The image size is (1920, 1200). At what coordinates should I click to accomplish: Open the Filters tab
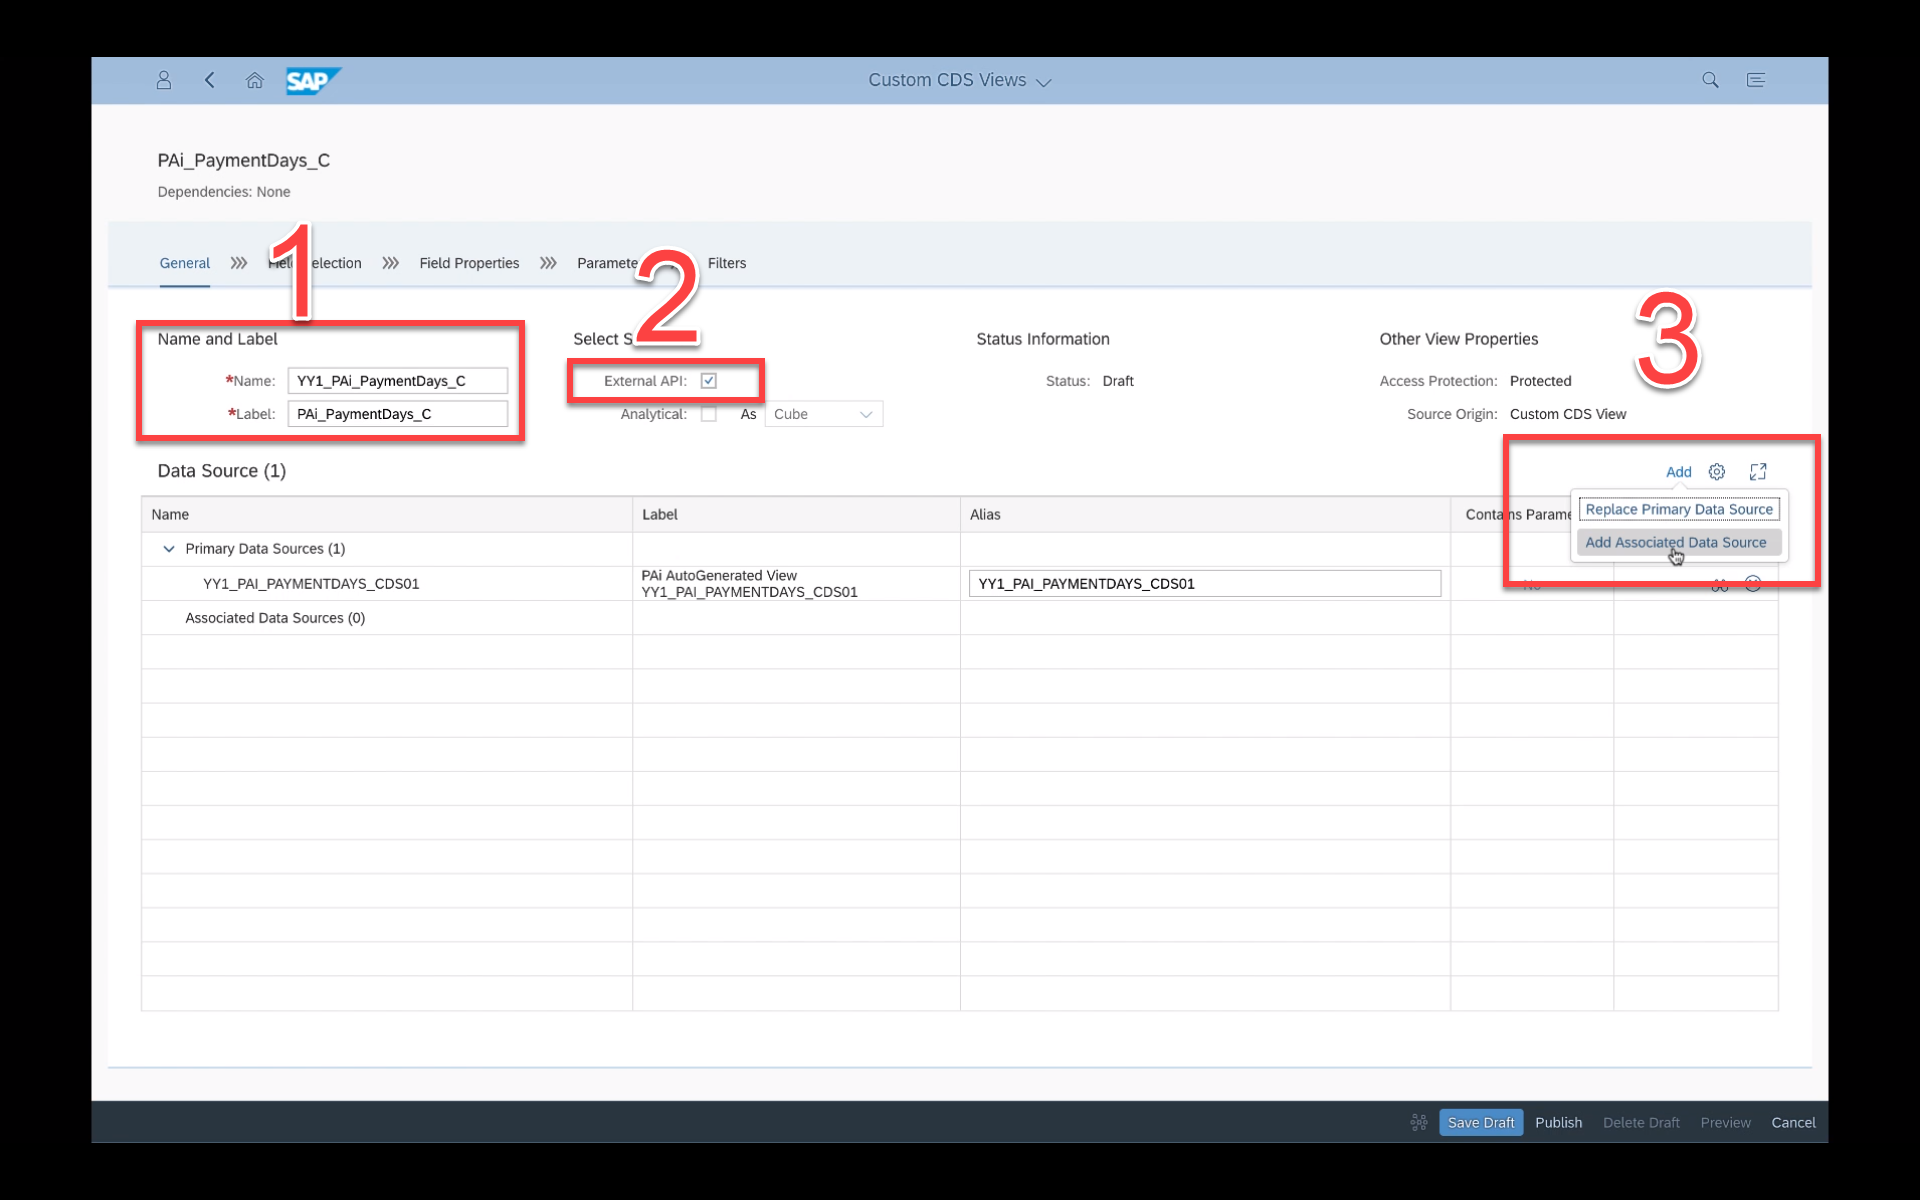(x=727, y=263)
